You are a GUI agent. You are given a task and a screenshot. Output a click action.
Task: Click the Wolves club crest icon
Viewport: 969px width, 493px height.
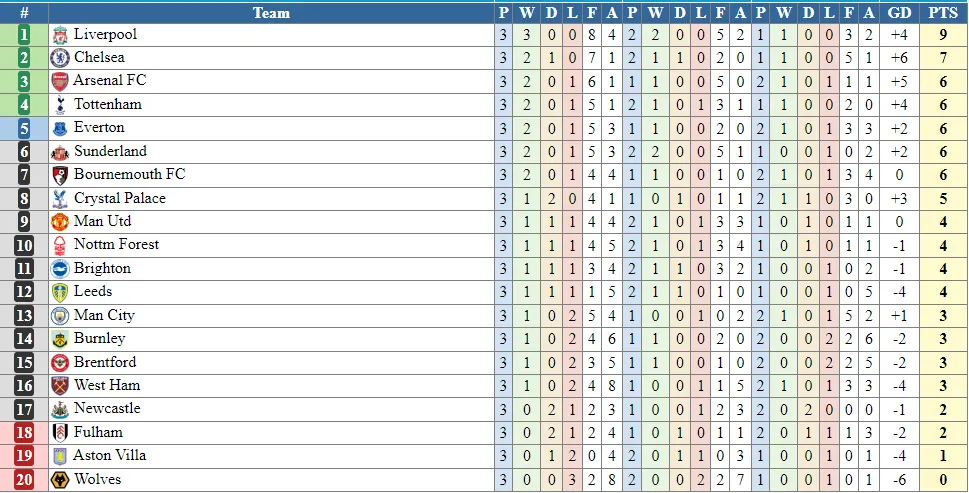(60, 480)
